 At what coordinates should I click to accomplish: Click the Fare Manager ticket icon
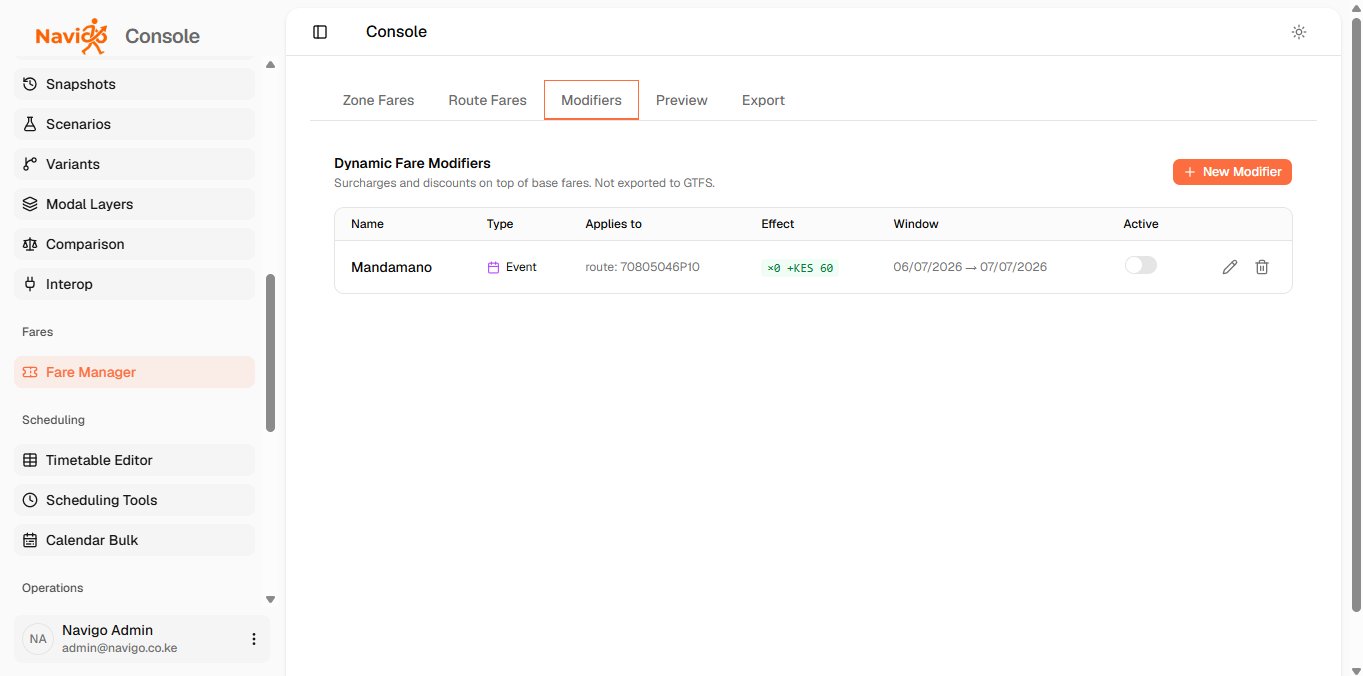(x=30, y=372)
